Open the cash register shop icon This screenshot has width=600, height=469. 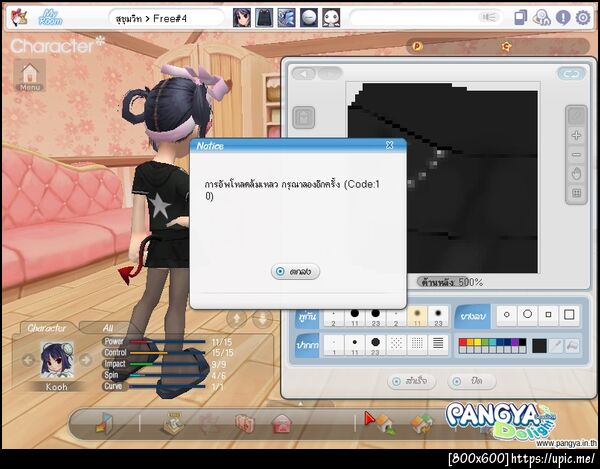pos(173,423)
